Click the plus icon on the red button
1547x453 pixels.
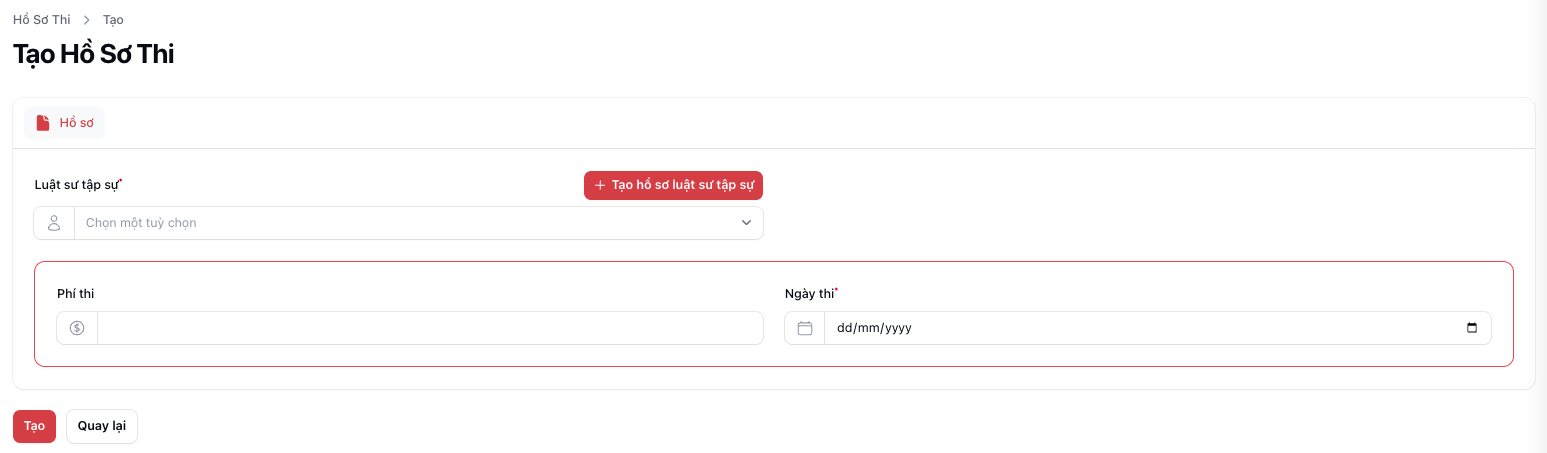600,186
